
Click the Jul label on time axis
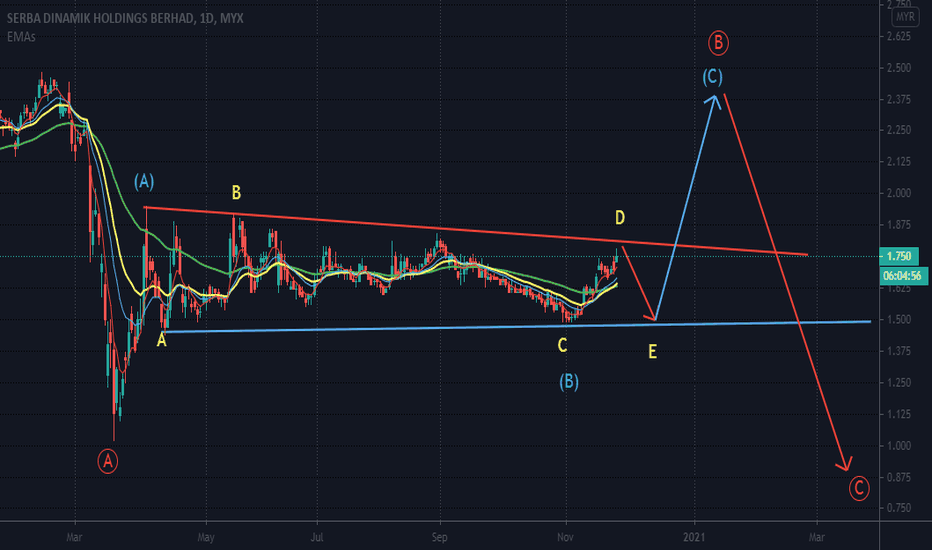pyautogui.click(x=317, y=538)
